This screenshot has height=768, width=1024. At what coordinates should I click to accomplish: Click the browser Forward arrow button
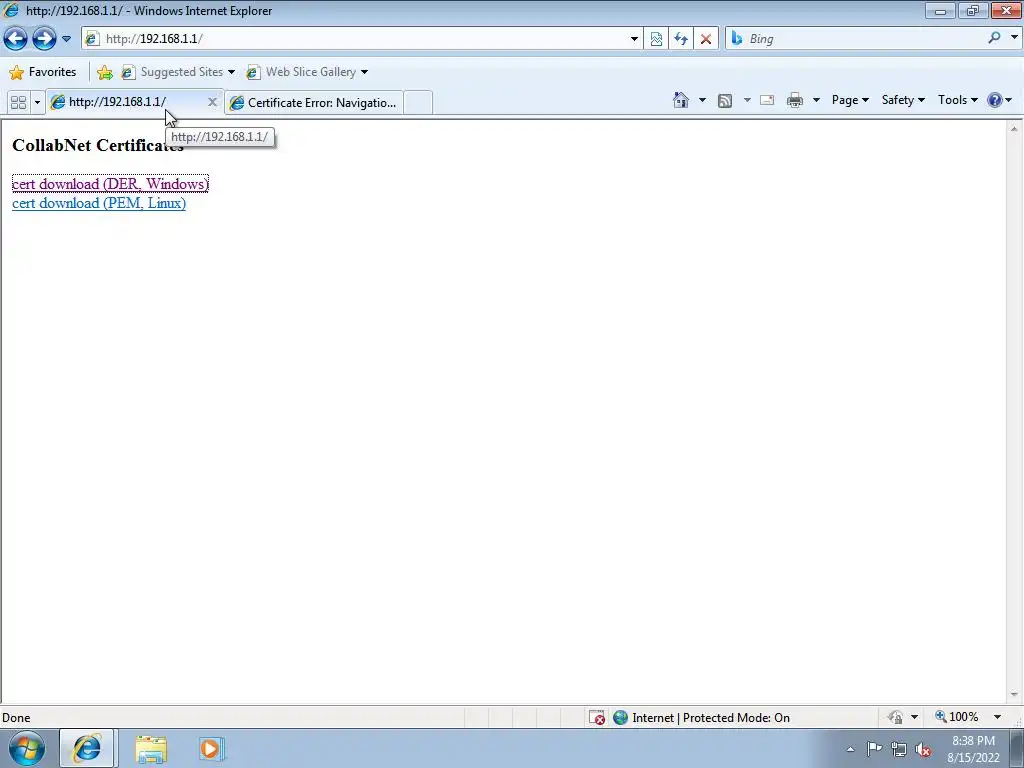pyautogui.click(x=44, y=39)
